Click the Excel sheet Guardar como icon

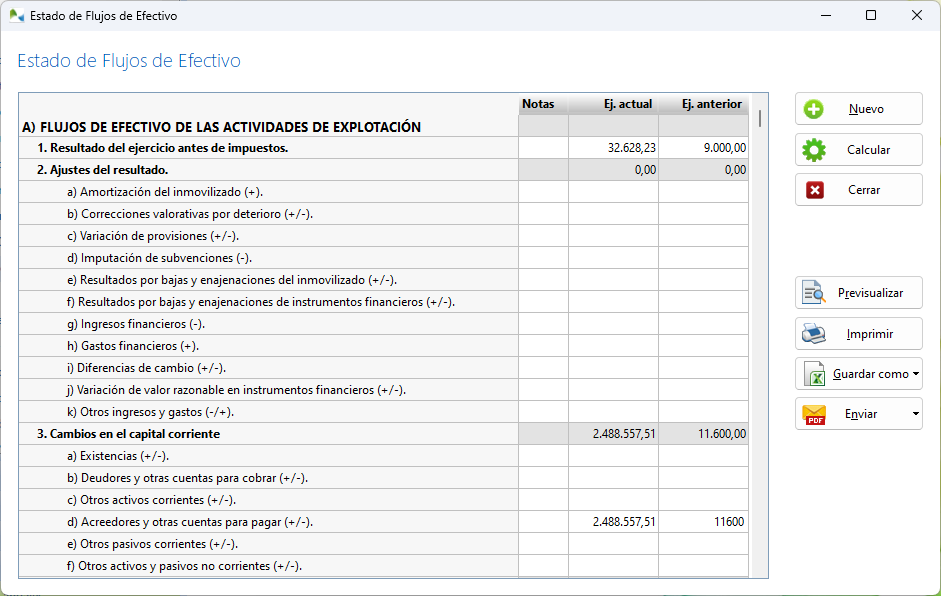814,374
